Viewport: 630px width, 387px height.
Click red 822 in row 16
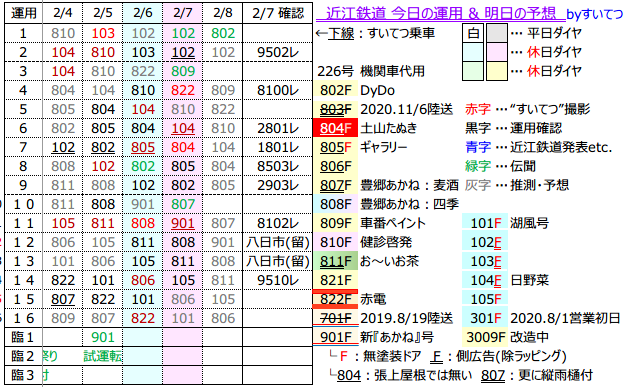[x=143, y=319]
